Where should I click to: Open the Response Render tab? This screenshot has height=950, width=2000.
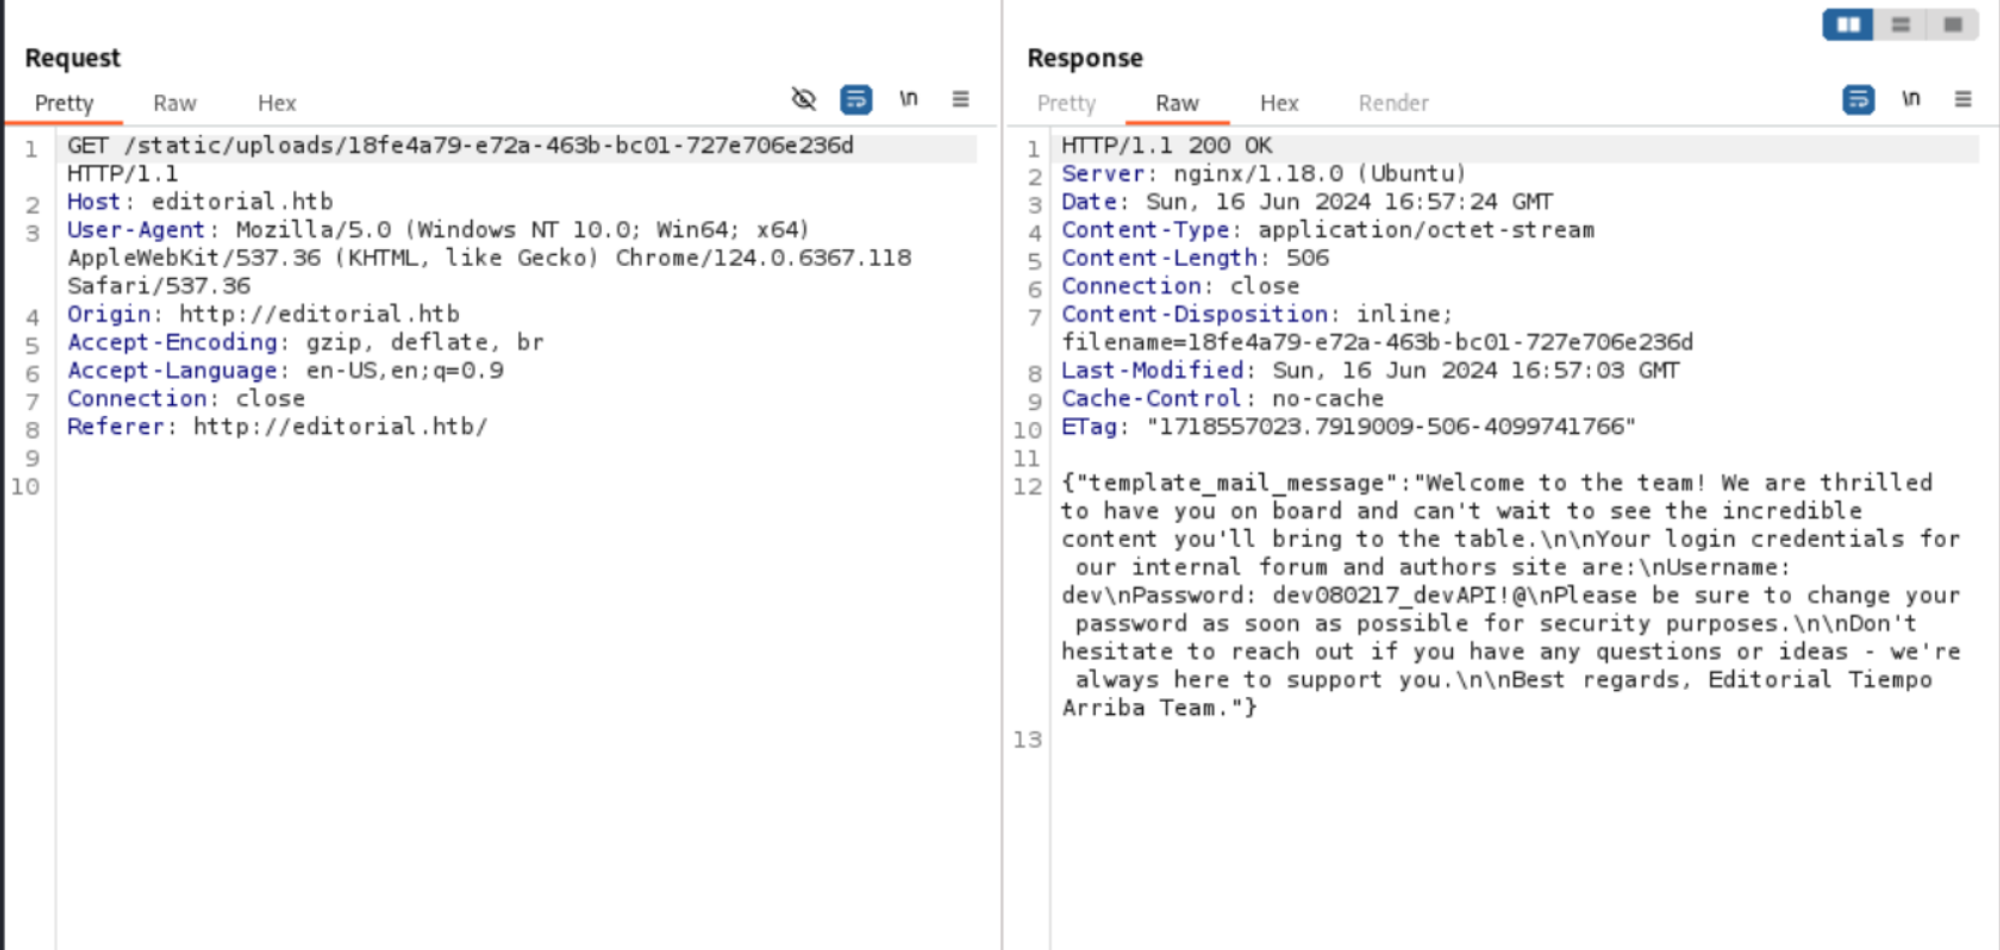click(x=1393, y=103)
